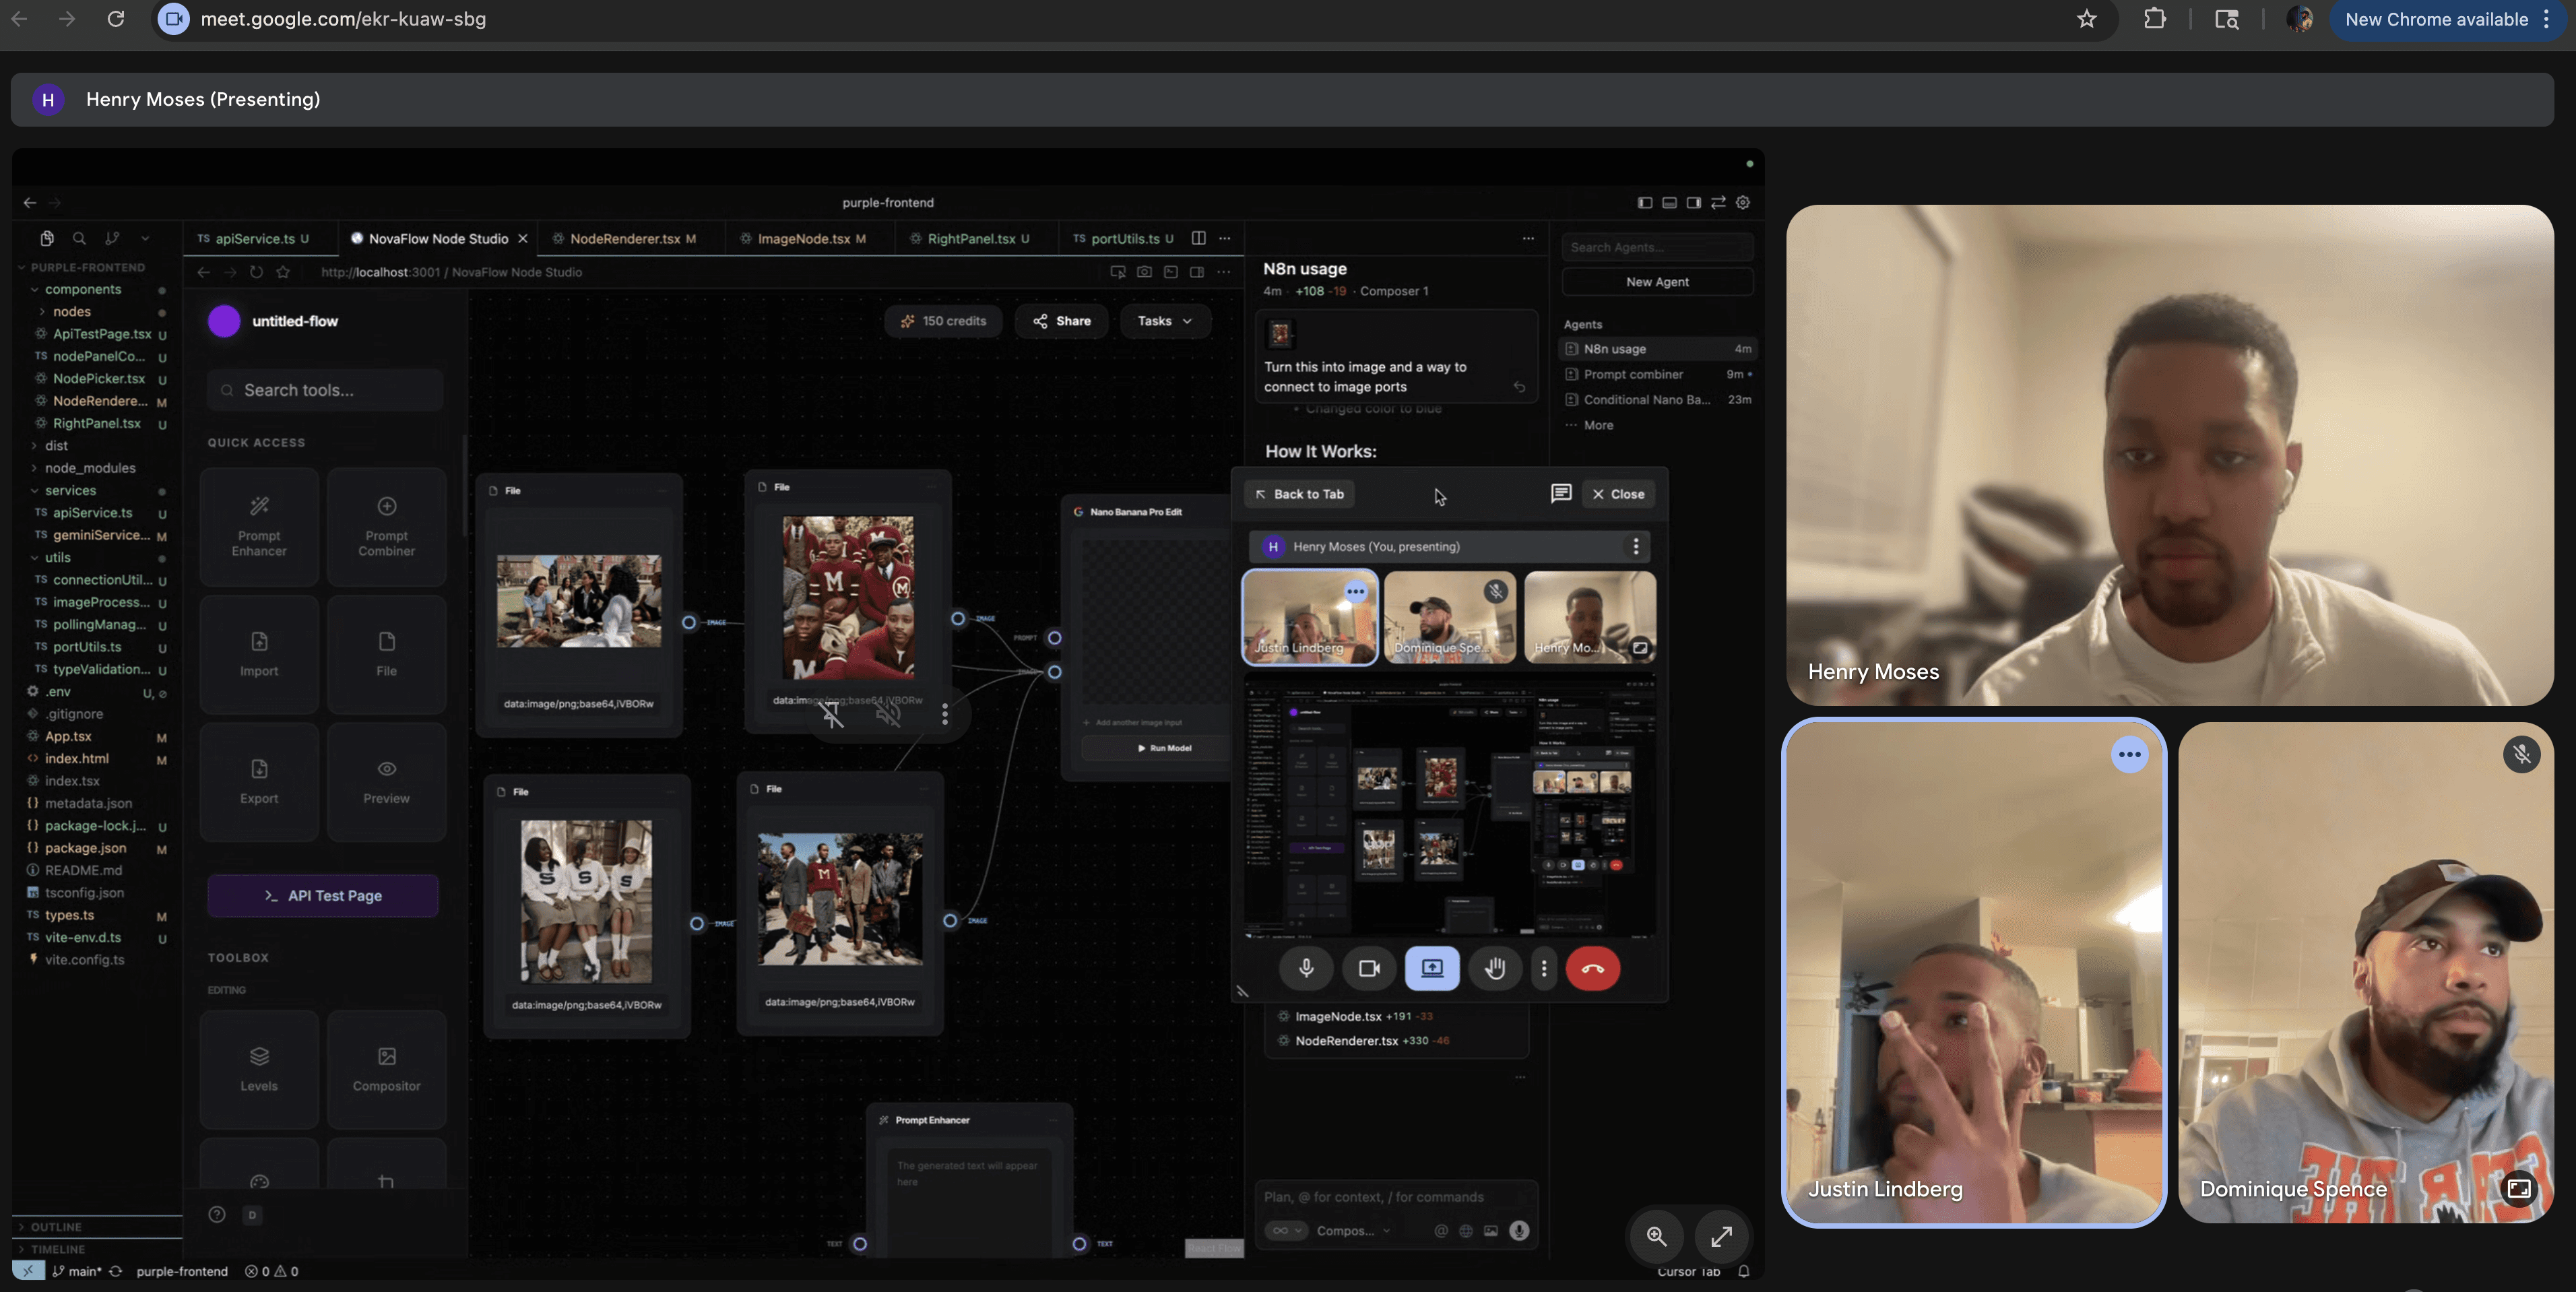Open Justin Lindberg's three-dot options
Screen dimensions: 2576x1292
tap(2129, 754)
